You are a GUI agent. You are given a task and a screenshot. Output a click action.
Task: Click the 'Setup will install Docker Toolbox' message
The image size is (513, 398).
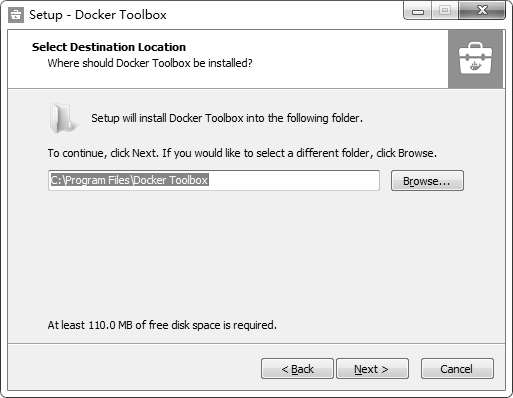[x=227, y=118]
